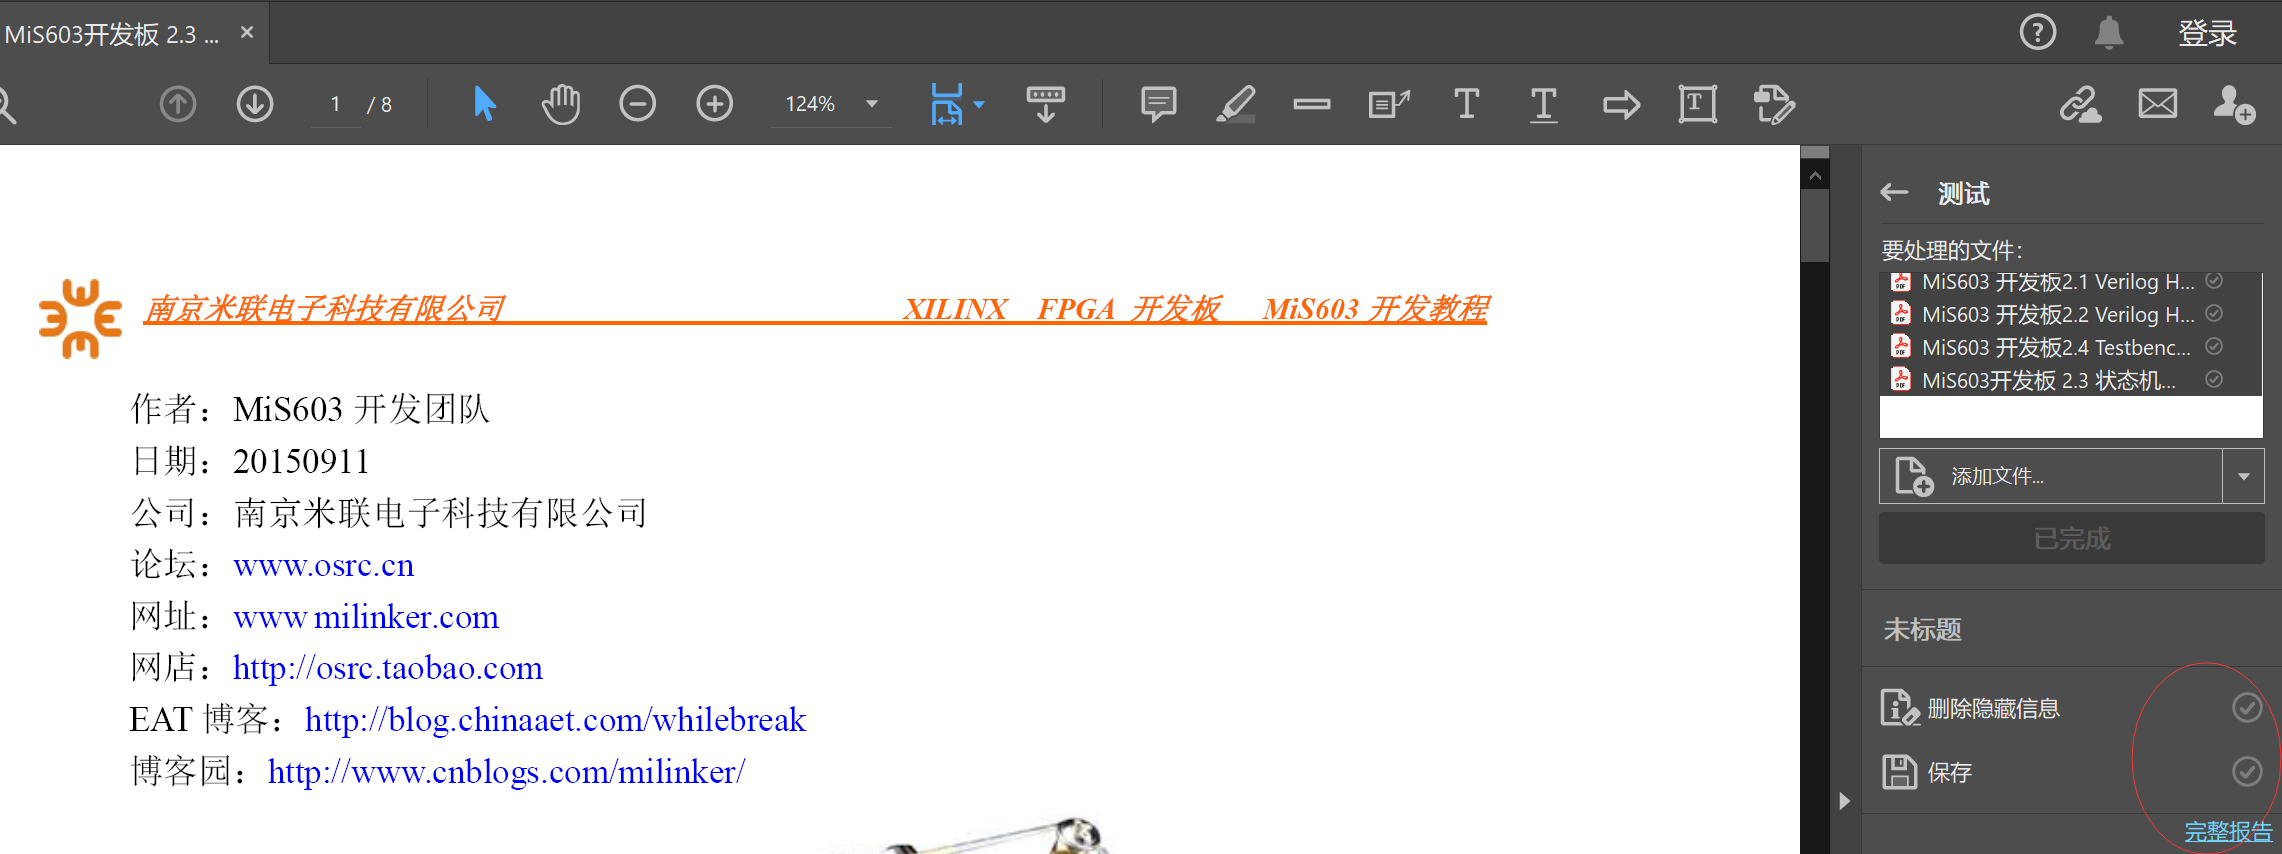This screenshot has height=854, width=2282.
Task: Expand the fit page options arrow
Action: [x=979, y=104]
